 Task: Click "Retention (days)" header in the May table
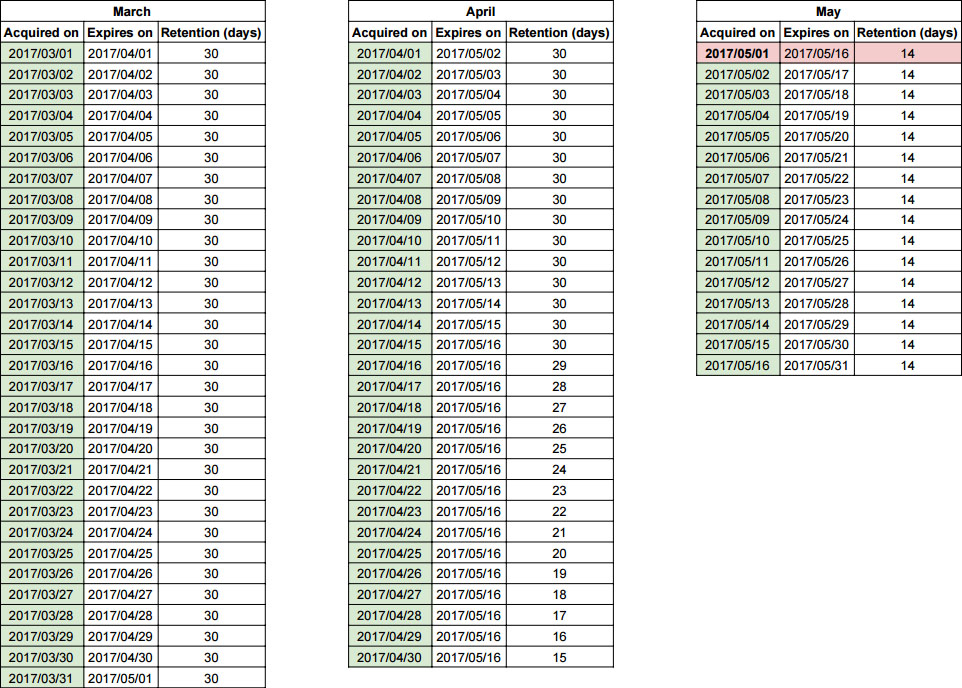[907, 33]
